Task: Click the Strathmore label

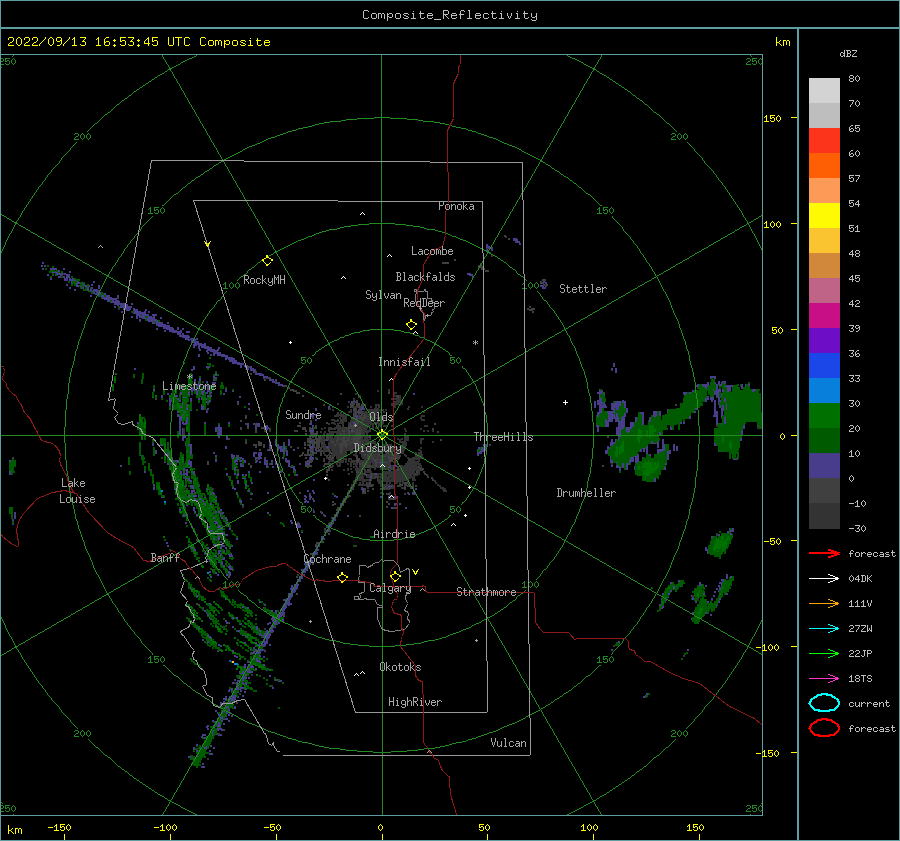Action: (x=486, y=592)
